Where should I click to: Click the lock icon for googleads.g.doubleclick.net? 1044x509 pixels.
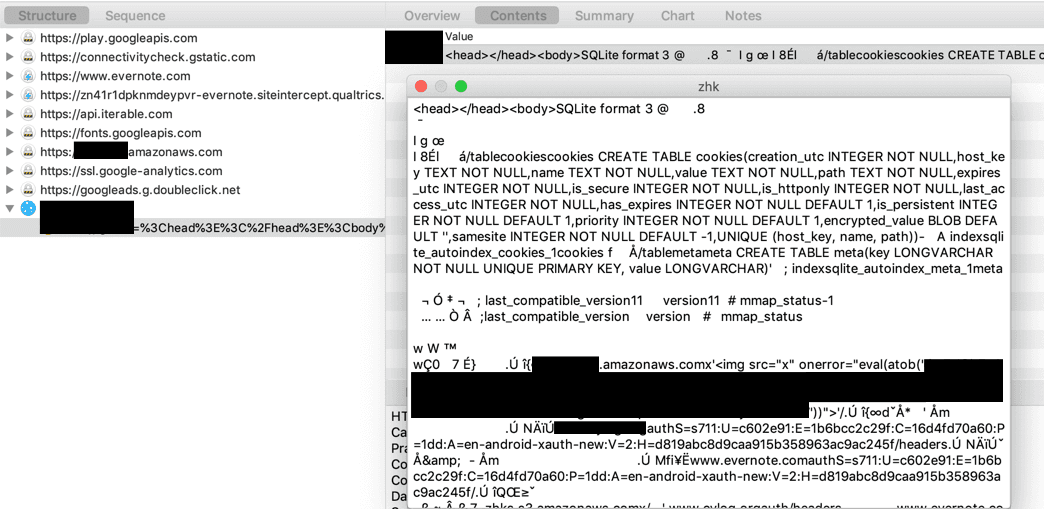[x=28, y=190]
